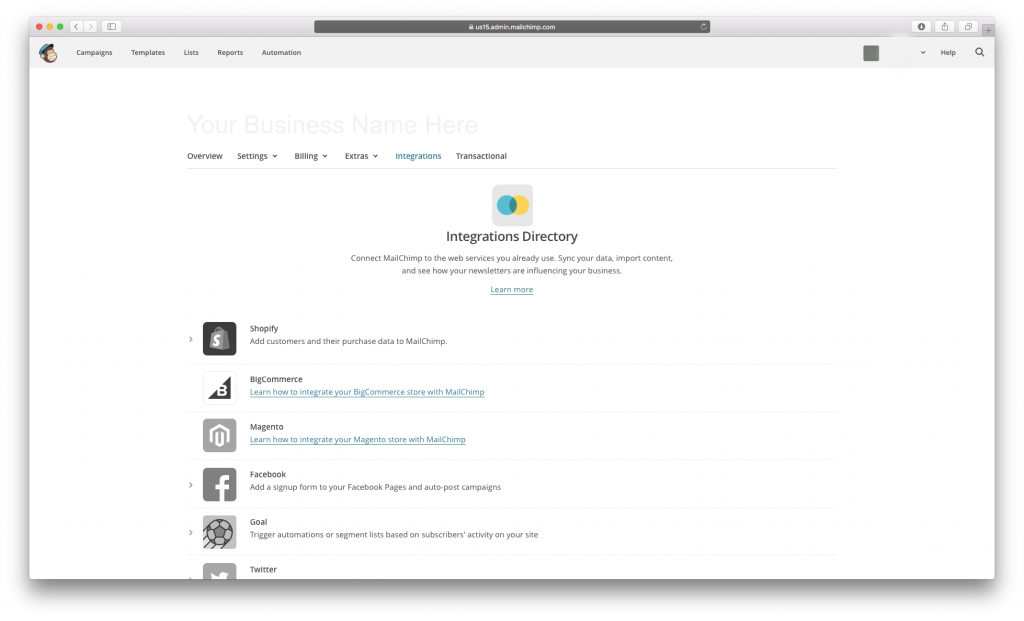This screenshot has width=1024, height=621.
Task: Open the Settings dropdown
Action: pos(257,156)
